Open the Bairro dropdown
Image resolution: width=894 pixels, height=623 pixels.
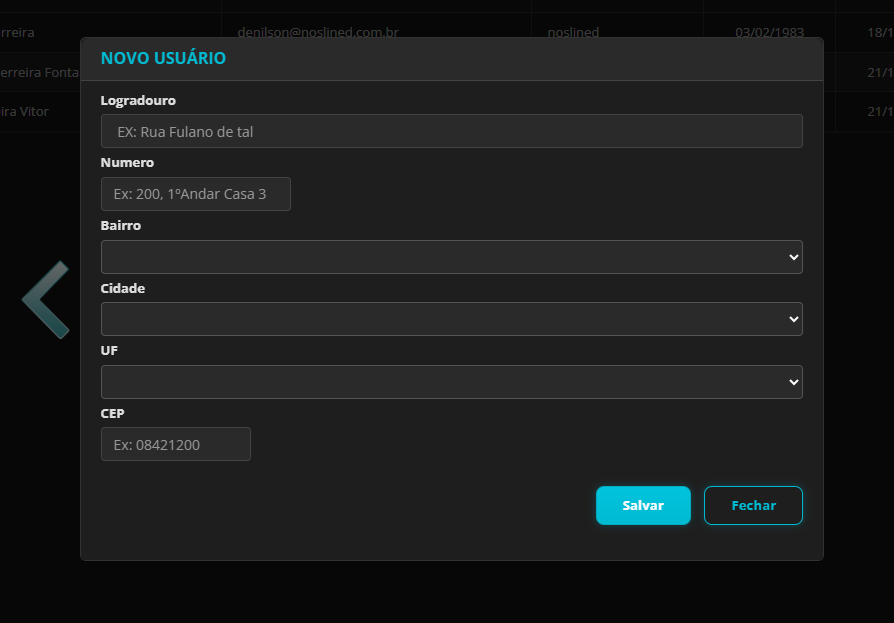pyautogui.click(x=451, y=257)
